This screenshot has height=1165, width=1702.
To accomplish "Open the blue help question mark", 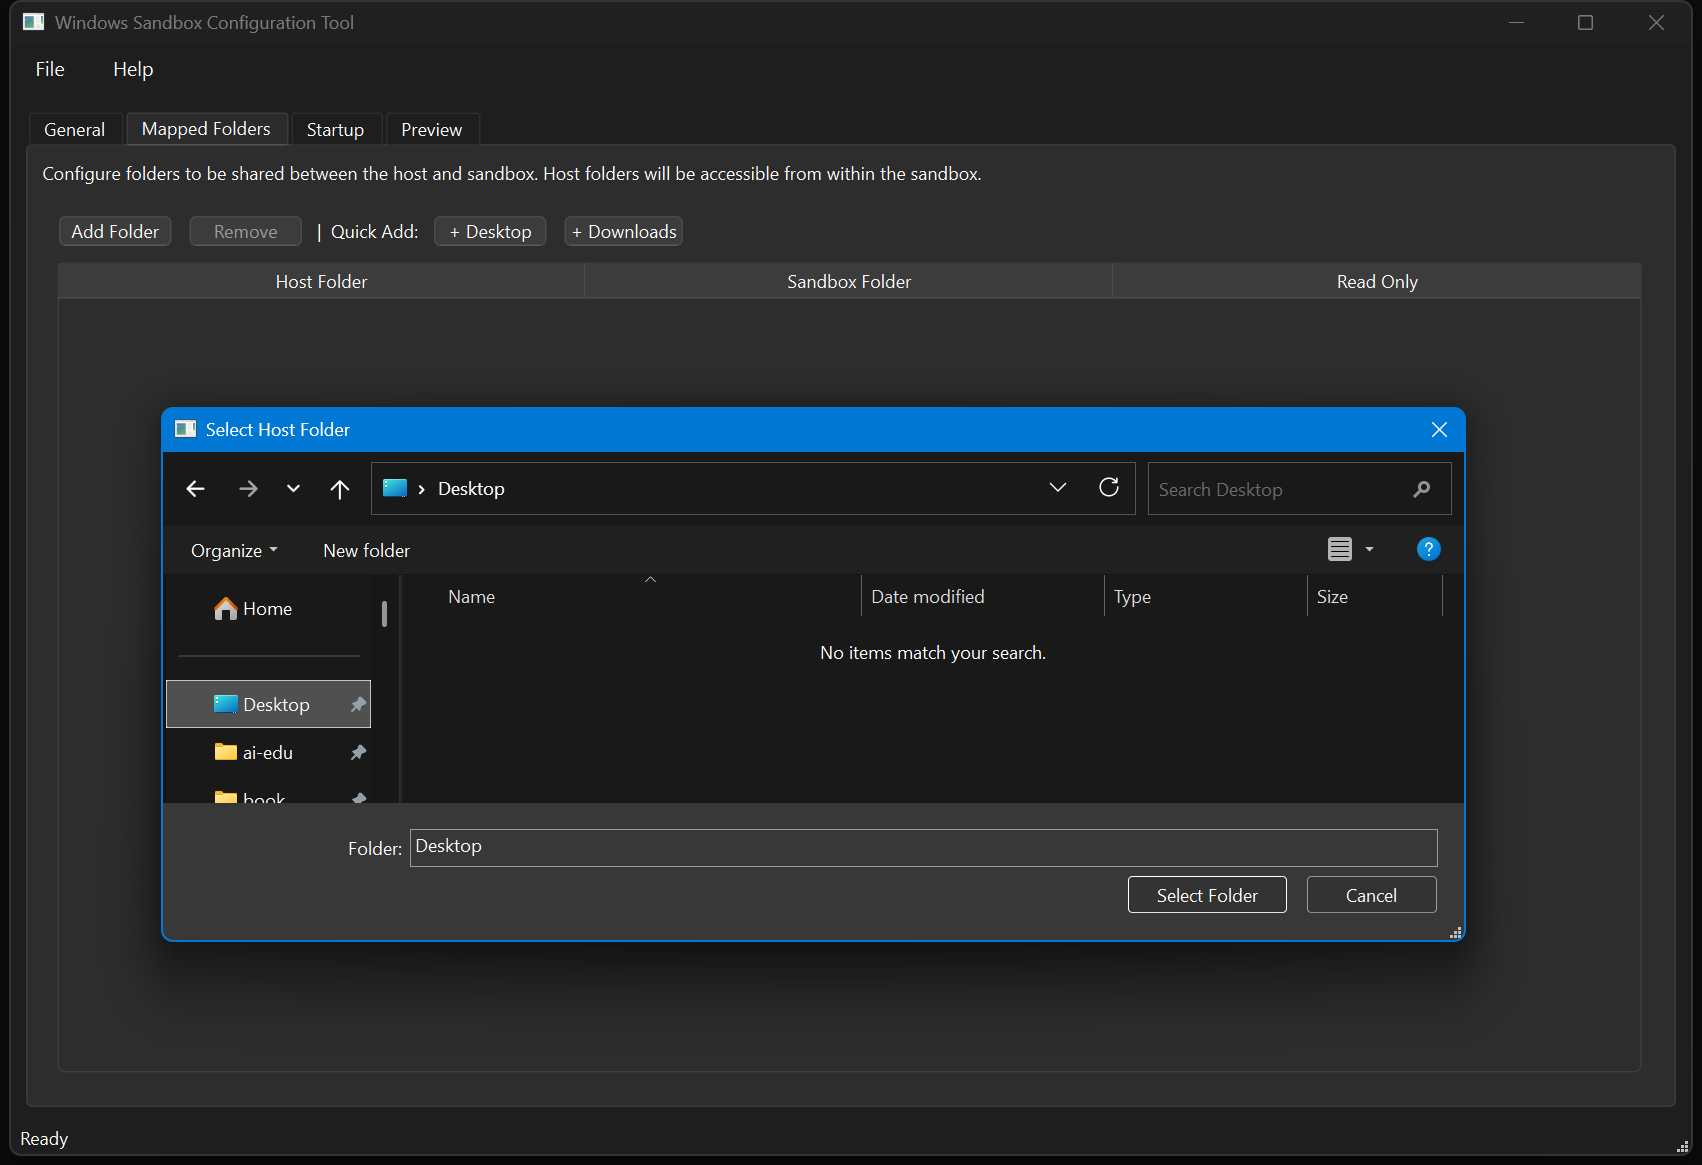I will click(x=1429, y=549).
